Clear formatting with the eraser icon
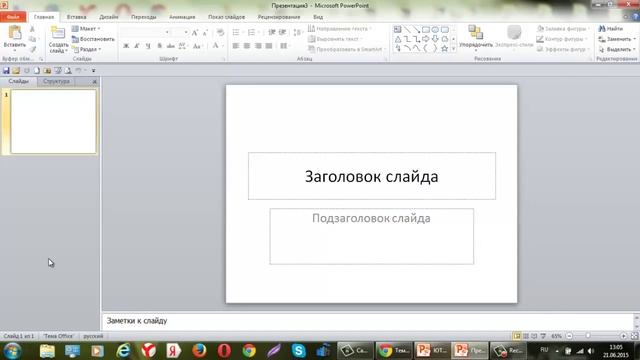The width and height of the screenshot is (640, 360). tap(220, 33)
